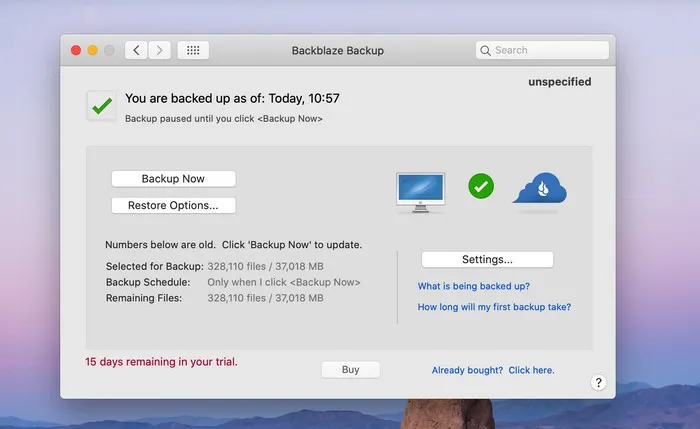Click the 'unspecified' label
Screen dimensions: 700x429
[560, 82]
